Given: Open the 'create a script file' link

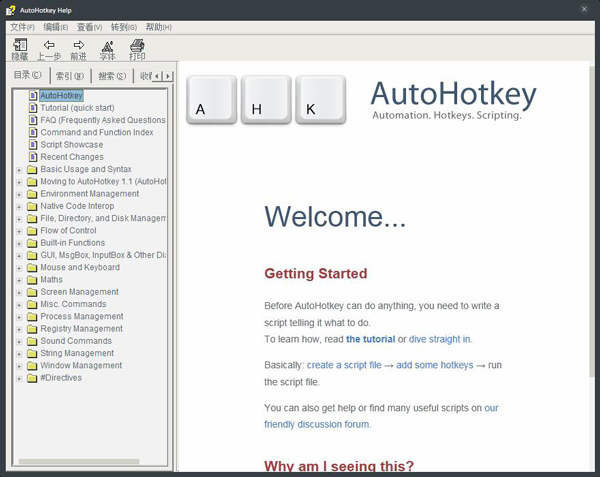Looking at the screenshot, I should 344,365.
